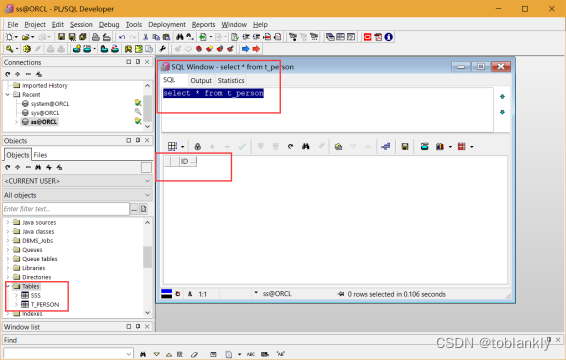Screen dimensions: 566x360
Task: Switch to the Statistics tab
Action: (231, 81)
